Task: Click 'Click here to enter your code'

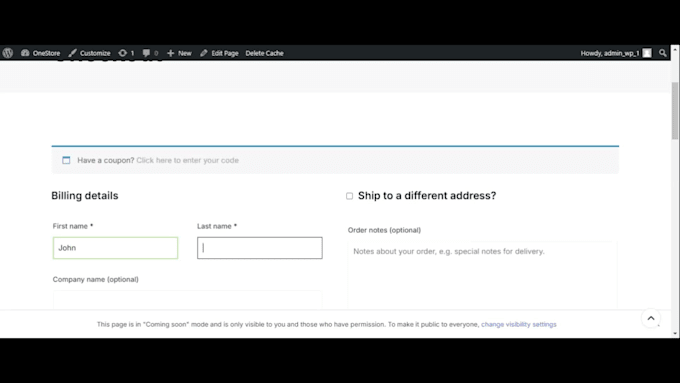Action: pos(187,160)
